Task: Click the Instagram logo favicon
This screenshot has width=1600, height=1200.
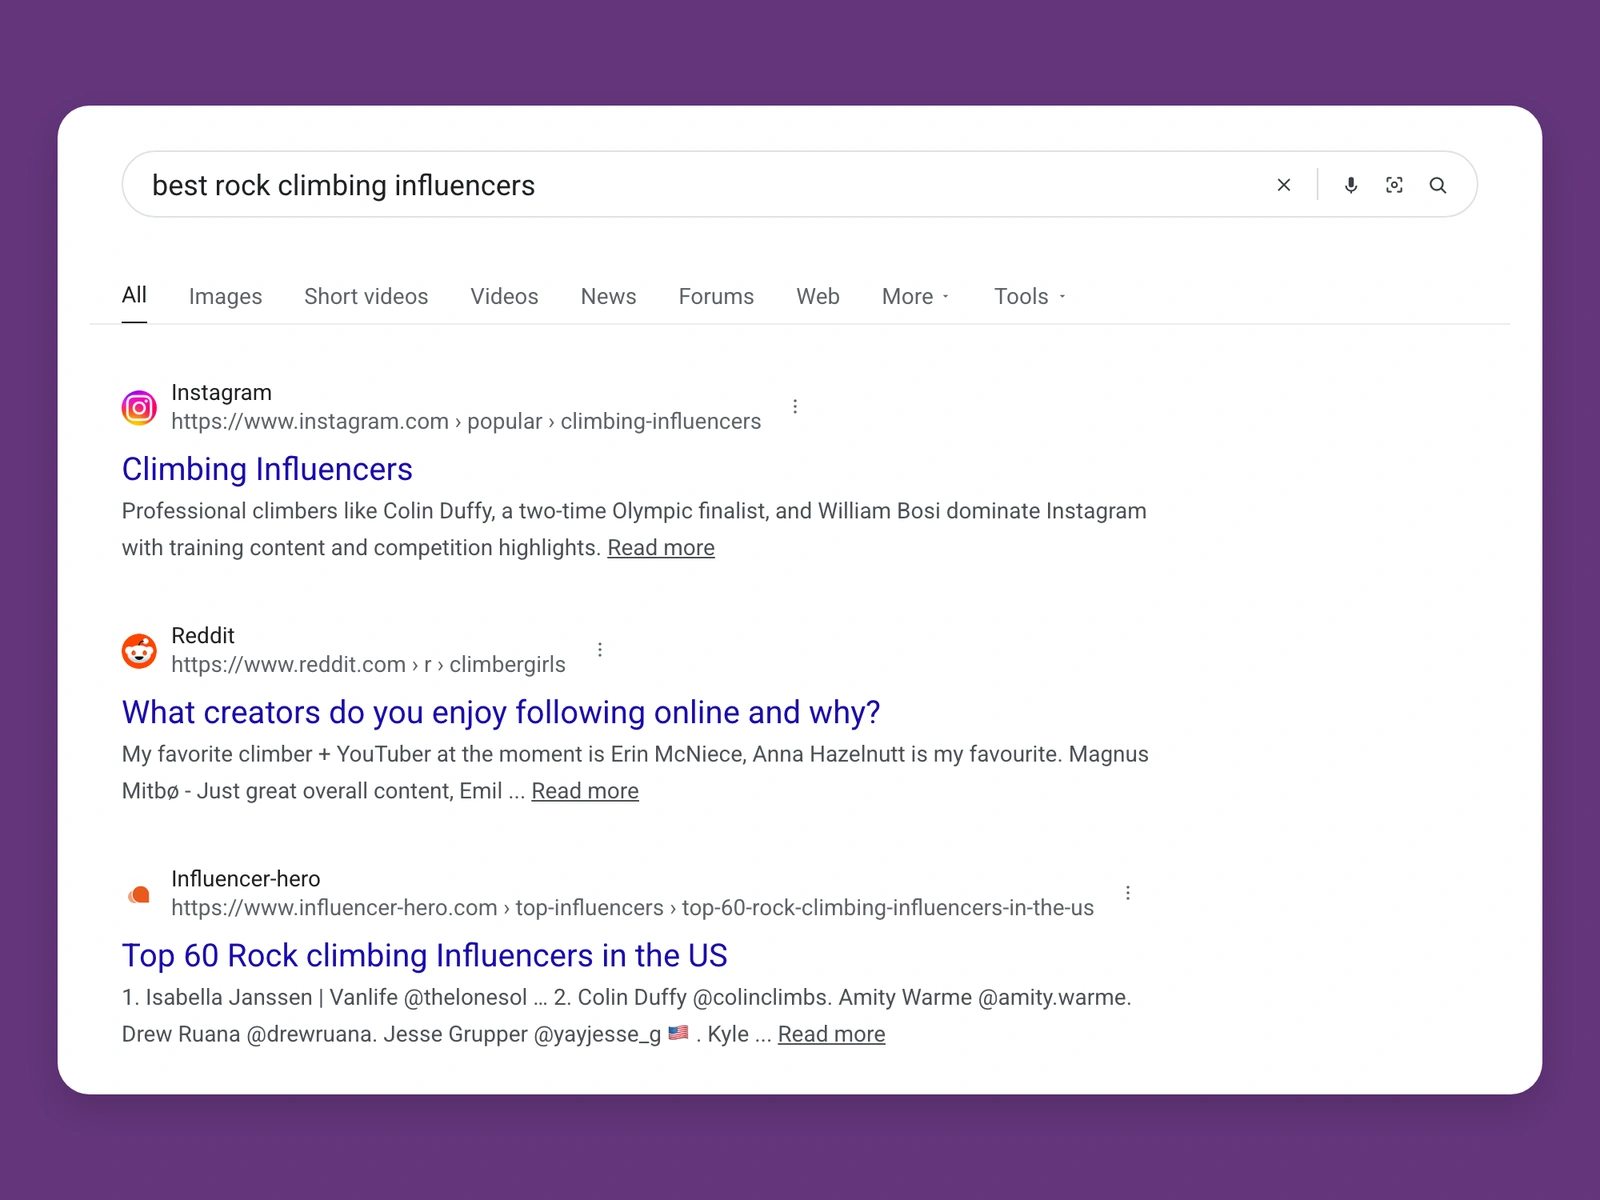Action: [x=139, y=407]
